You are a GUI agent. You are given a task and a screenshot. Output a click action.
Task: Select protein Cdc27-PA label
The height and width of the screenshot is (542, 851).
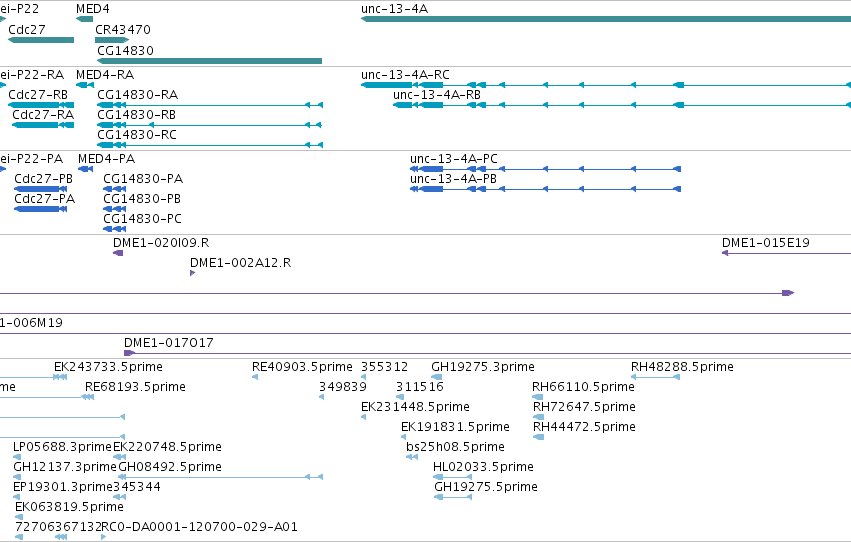pyautogui.click(x=45, y=199)
